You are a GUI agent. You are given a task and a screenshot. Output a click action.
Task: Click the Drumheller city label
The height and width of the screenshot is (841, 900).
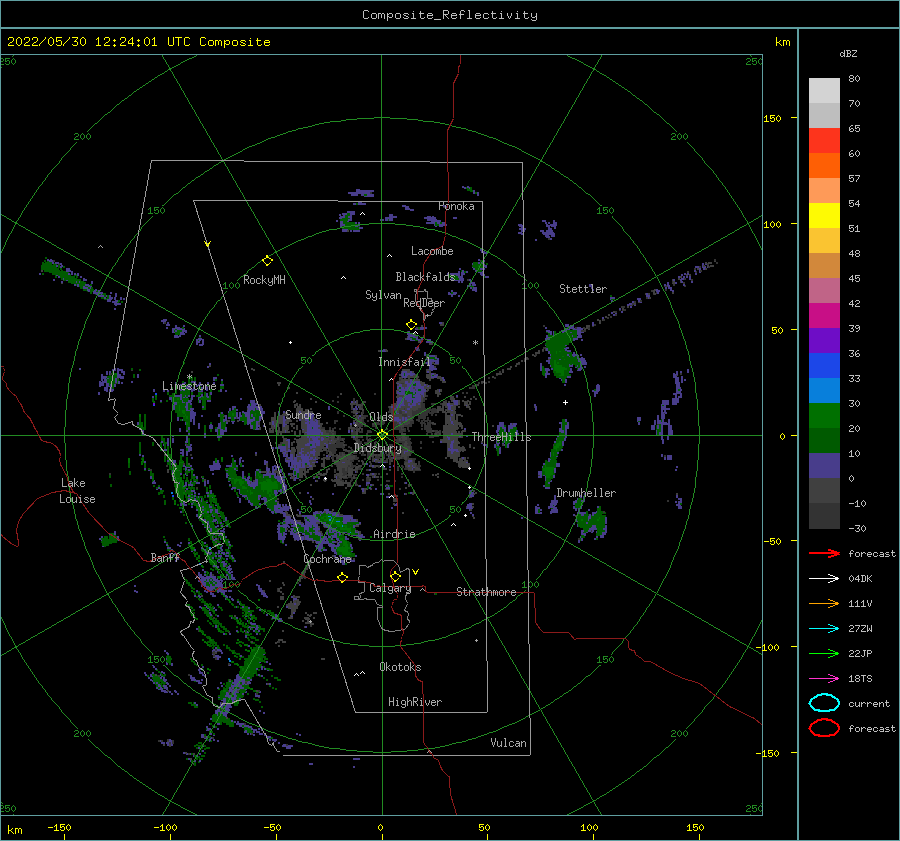tap(586, 493)
